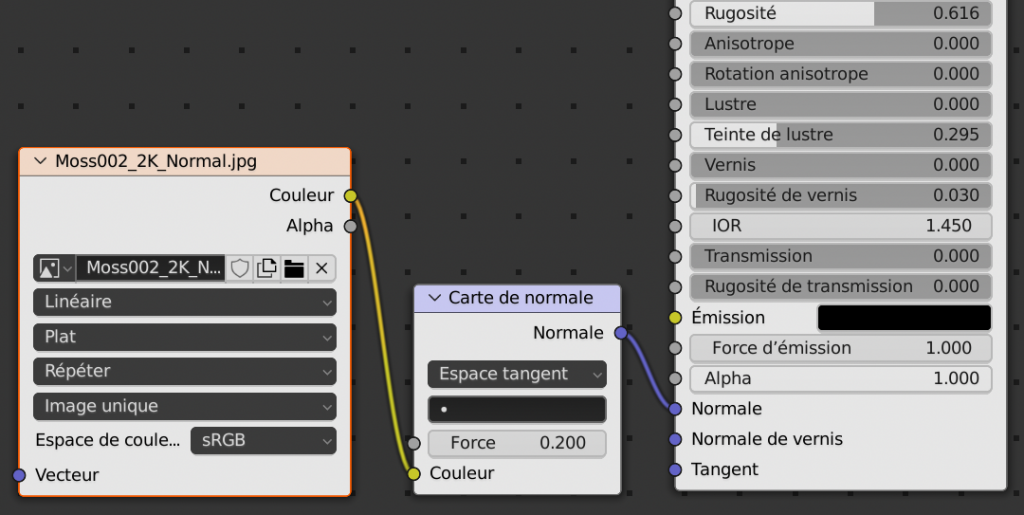Open the Linéaire interpolation dropdown
Viewport: 1024px width, 515px height.
(x=185, y=302)
